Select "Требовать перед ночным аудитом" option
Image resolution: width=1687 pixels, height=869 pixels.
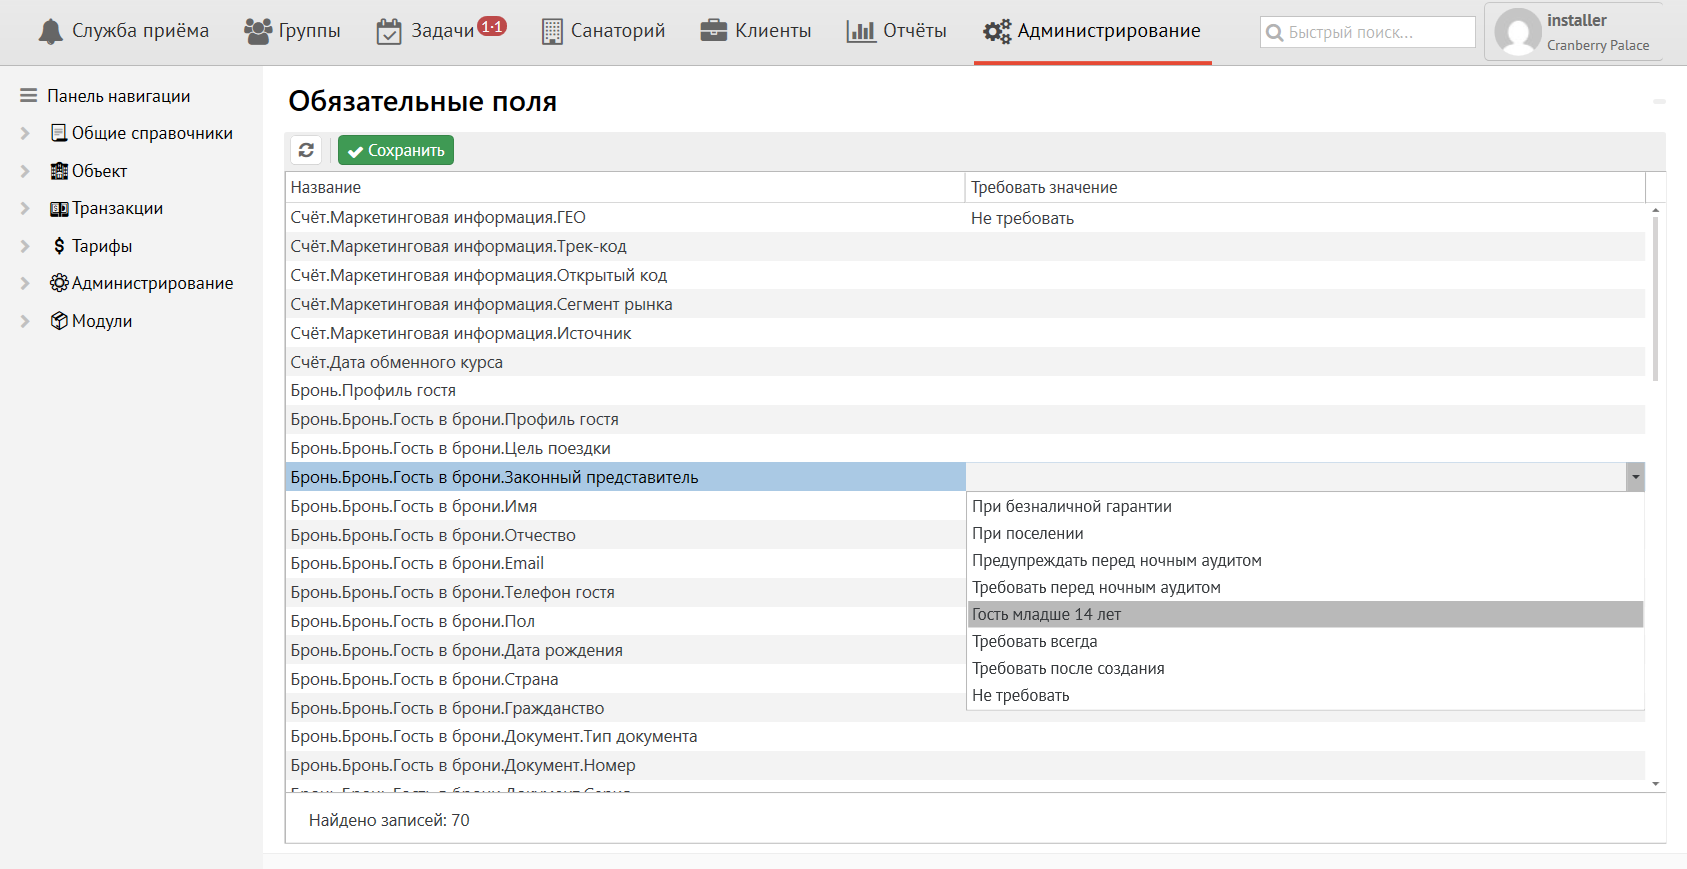tap(1305, 587)
